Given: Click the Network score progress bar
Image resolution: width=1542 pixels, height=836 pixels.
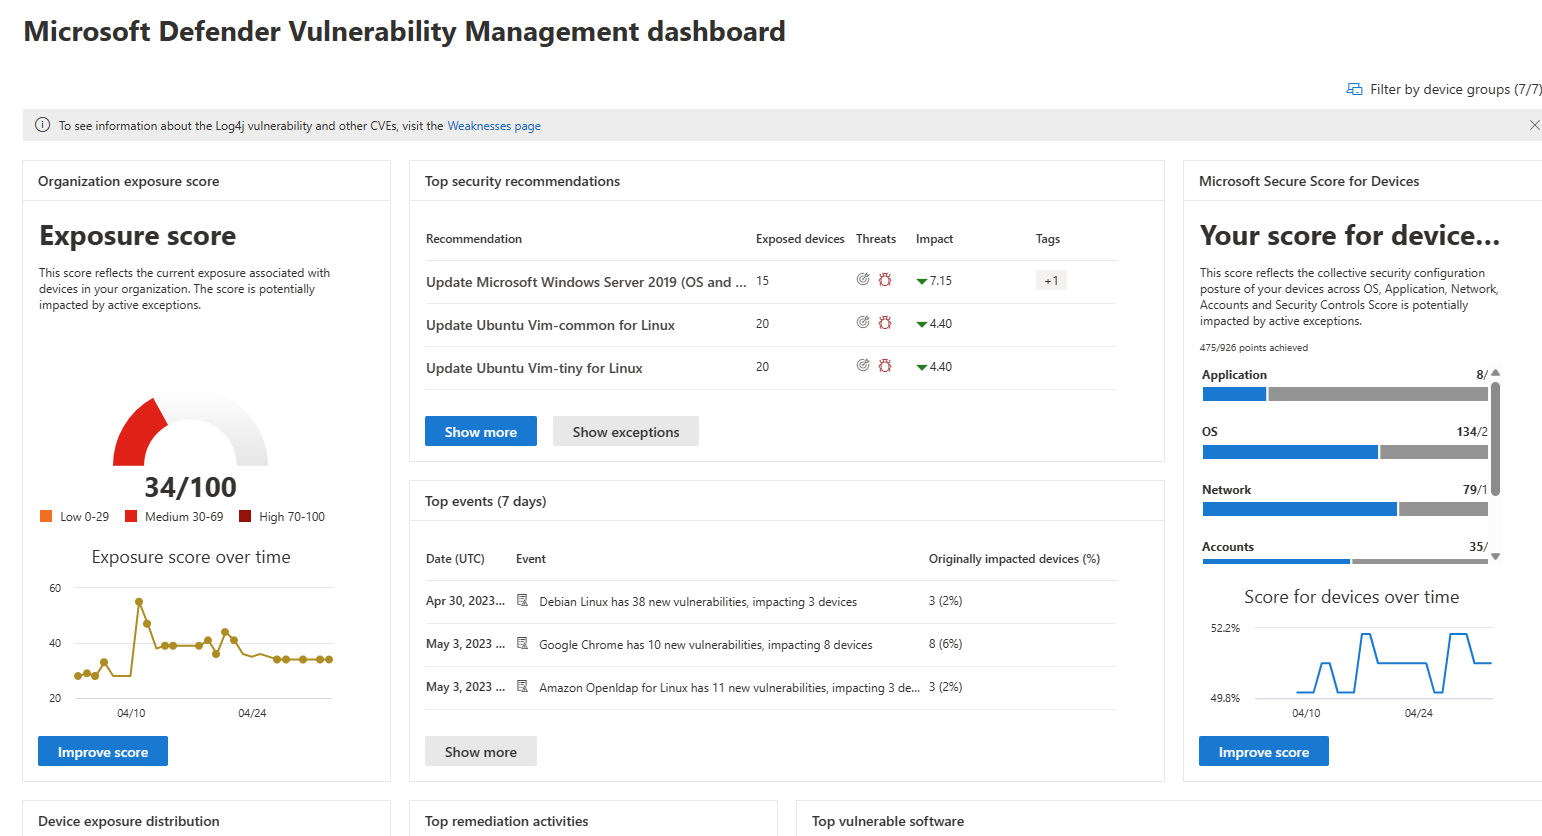Looking at the screenshot, I should [1345, 509].
